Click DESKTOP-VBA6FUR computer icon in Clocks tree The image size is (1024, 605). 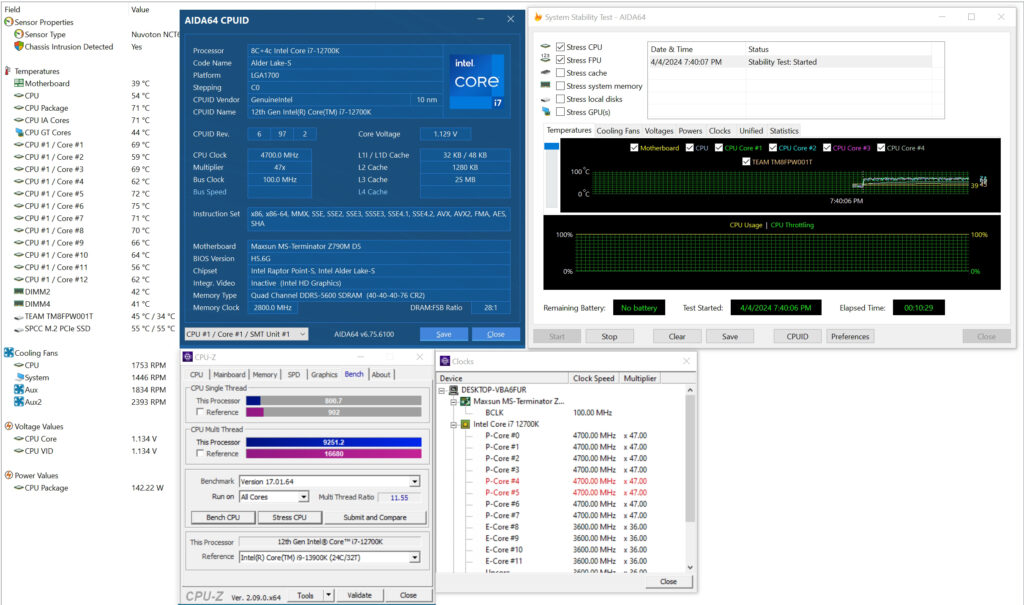coord(454,389)
